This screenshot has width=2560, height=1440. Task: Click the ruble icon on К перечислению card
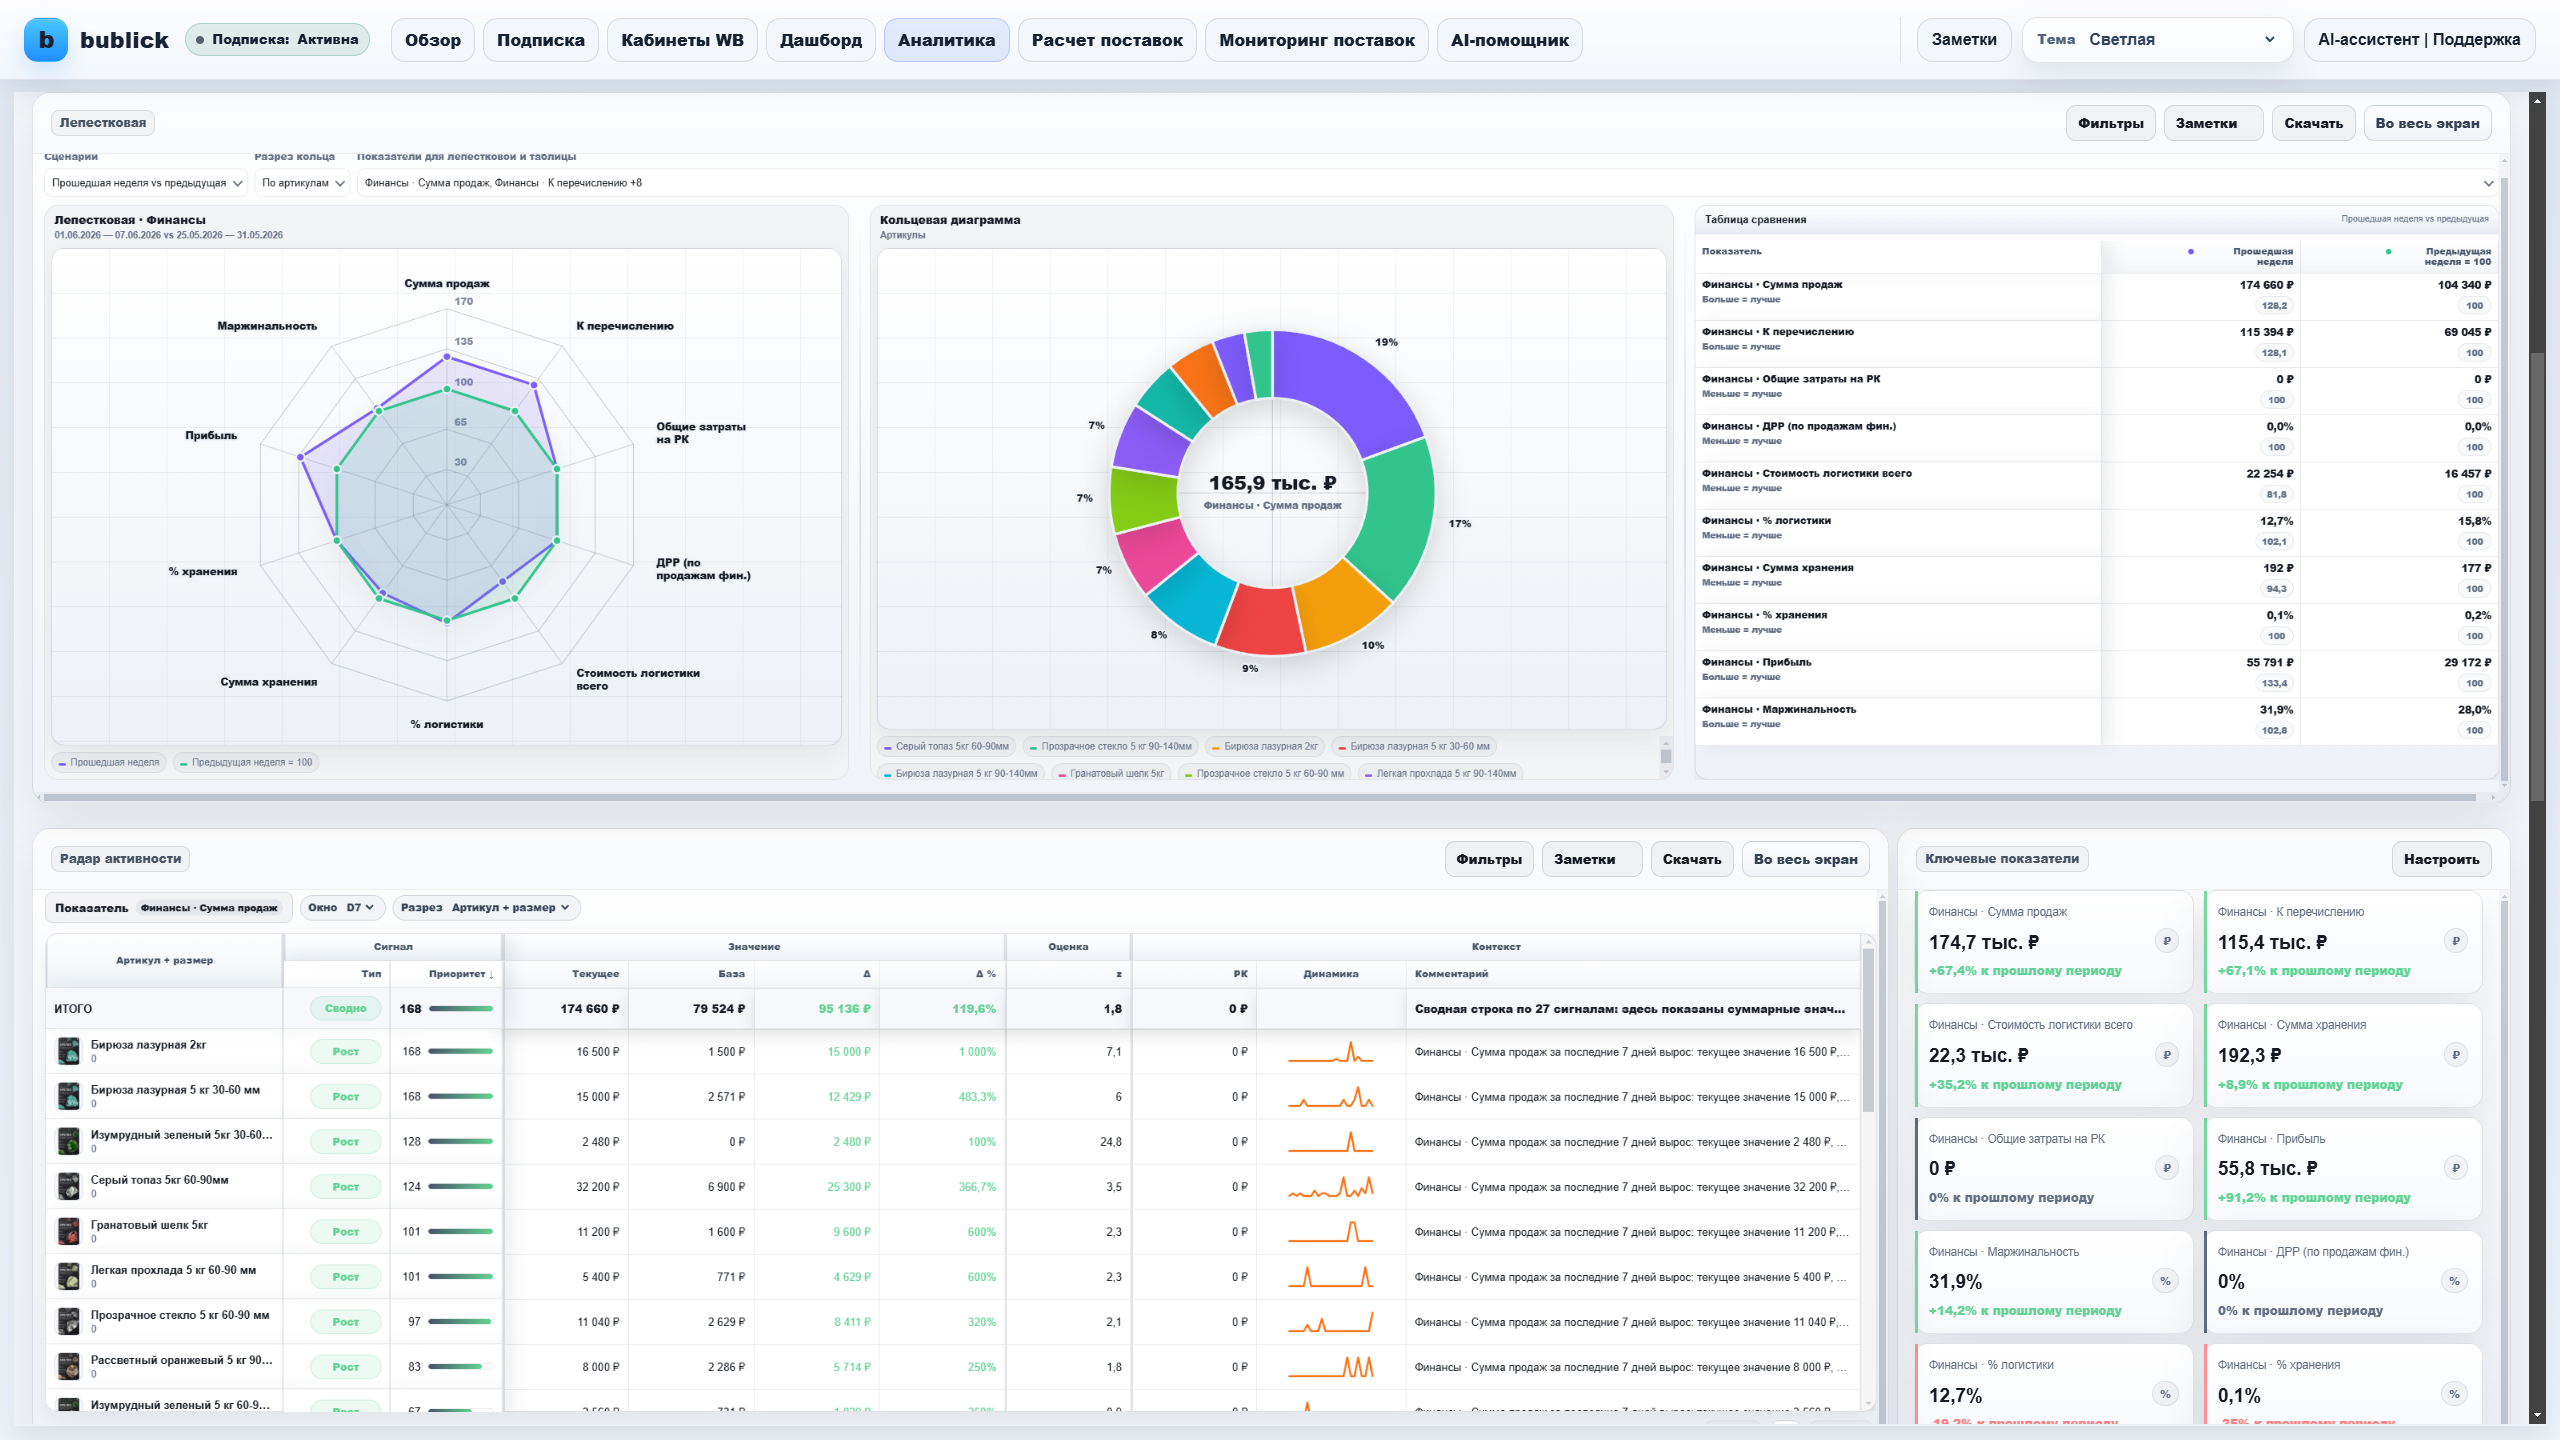[x=2455, y=941]
